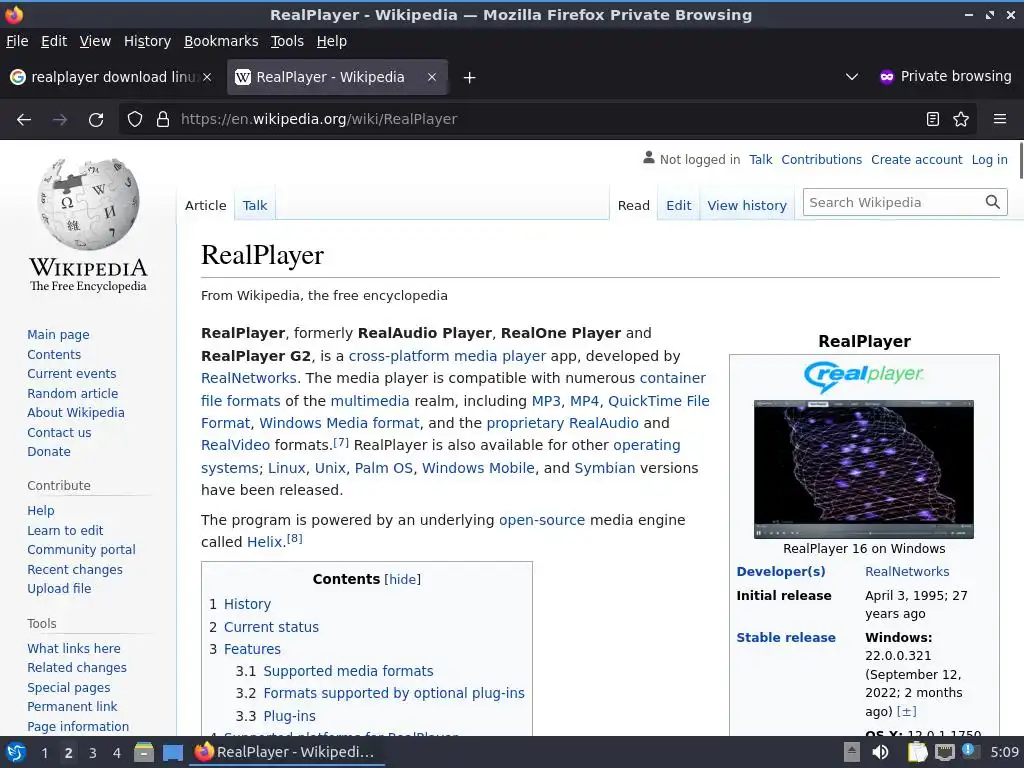
Task: Open a new tab with the plus button
Action: tap(469, 78)
